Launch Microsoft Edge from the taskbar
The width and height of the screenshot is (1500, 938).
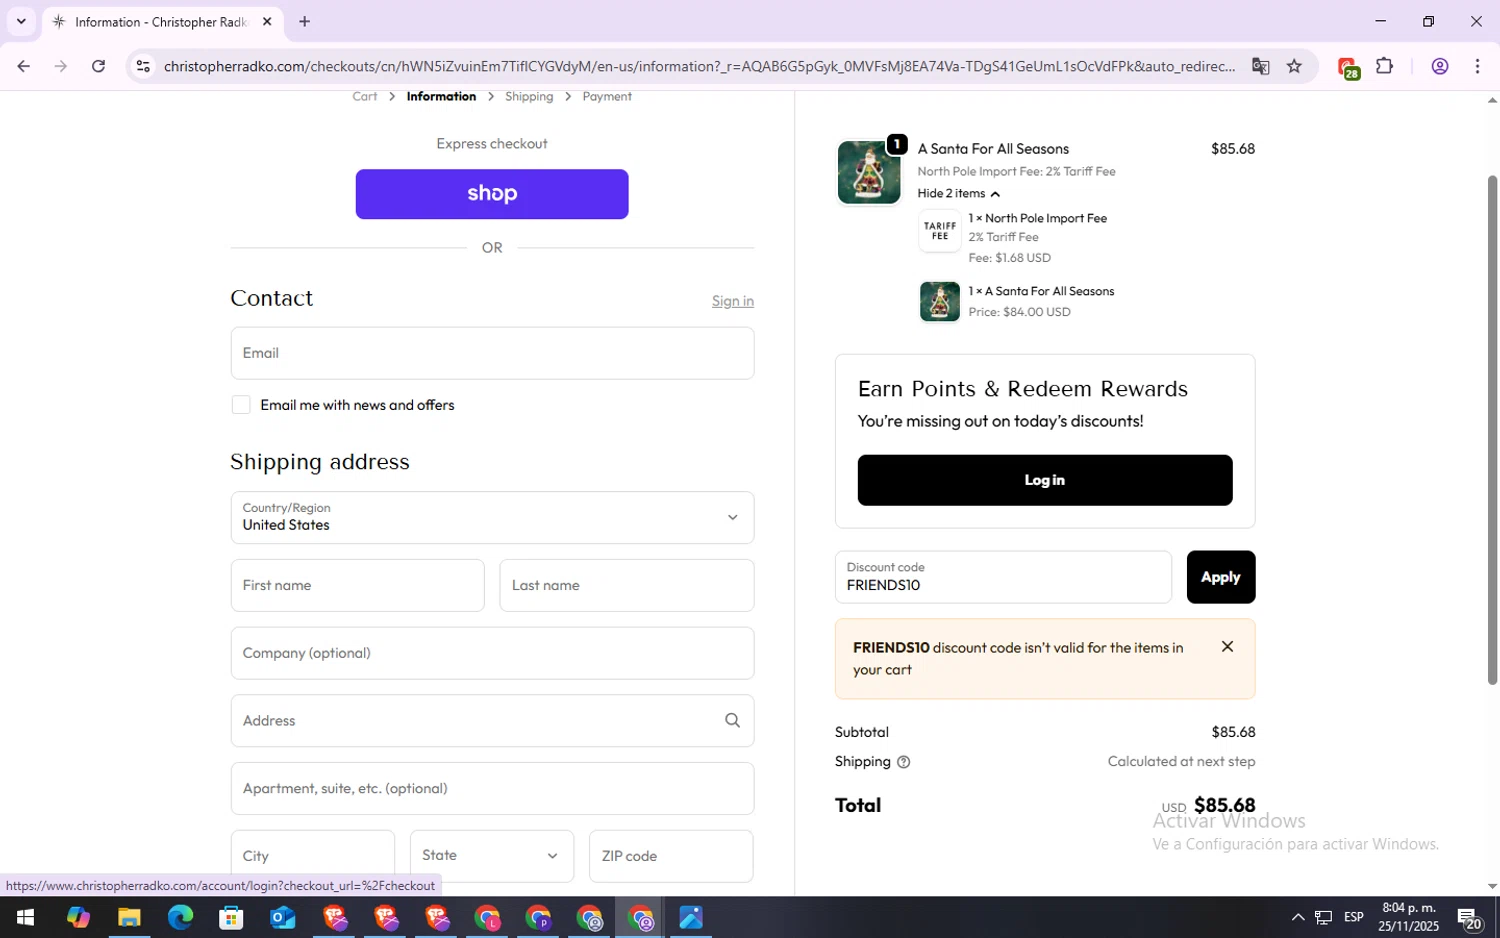(180, 917)
